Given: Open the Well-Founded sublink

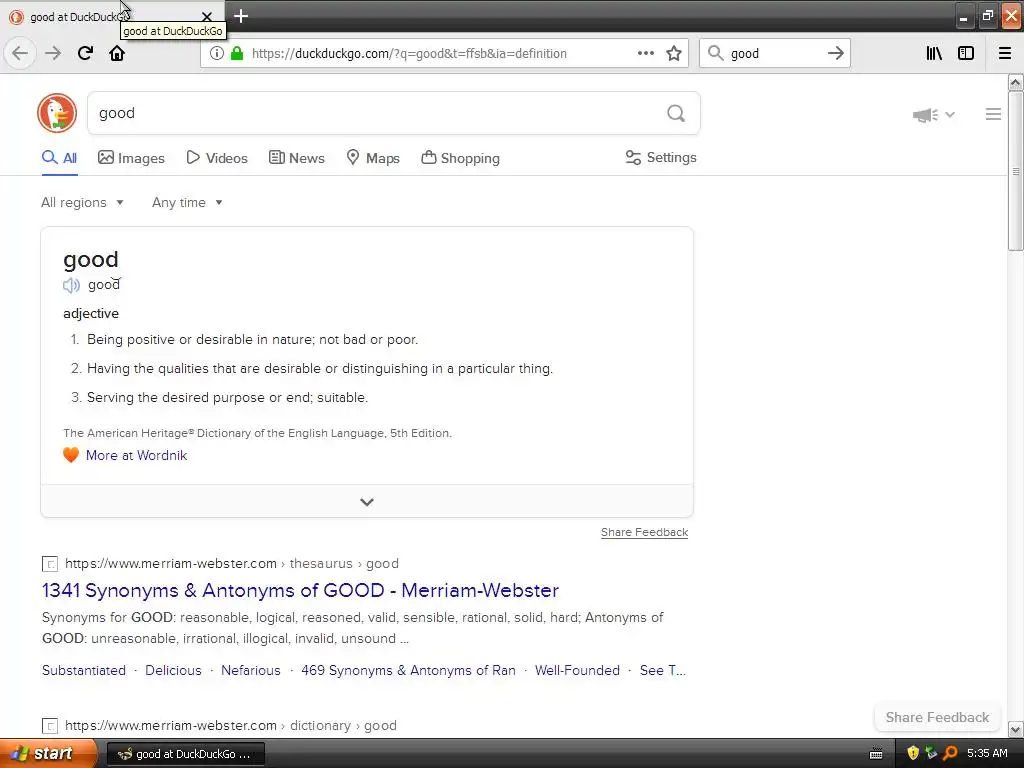Looking at the screenshot, I should click(577, 671).
